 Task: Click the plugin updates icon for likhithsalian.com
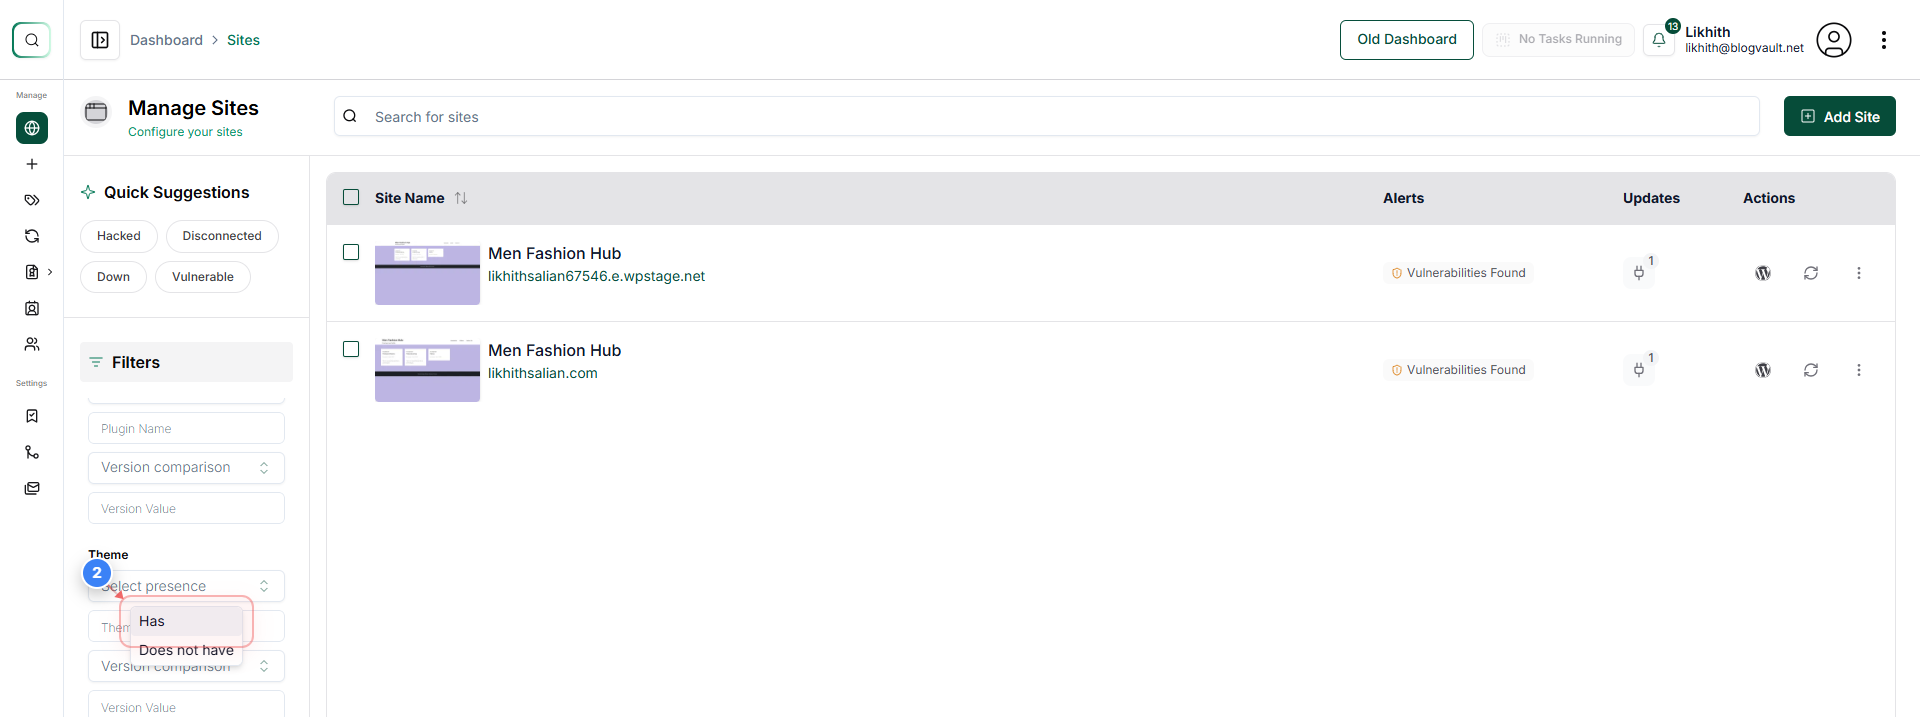click(x=1639, y=369)
